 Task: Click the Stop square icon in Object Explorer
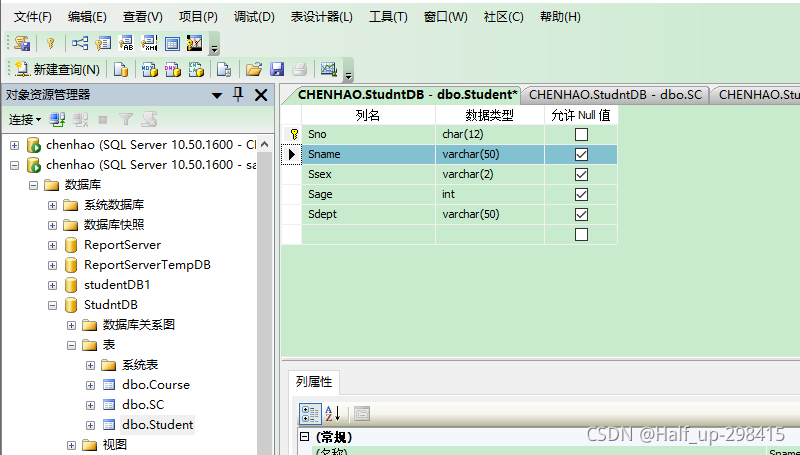click(103, 120)
